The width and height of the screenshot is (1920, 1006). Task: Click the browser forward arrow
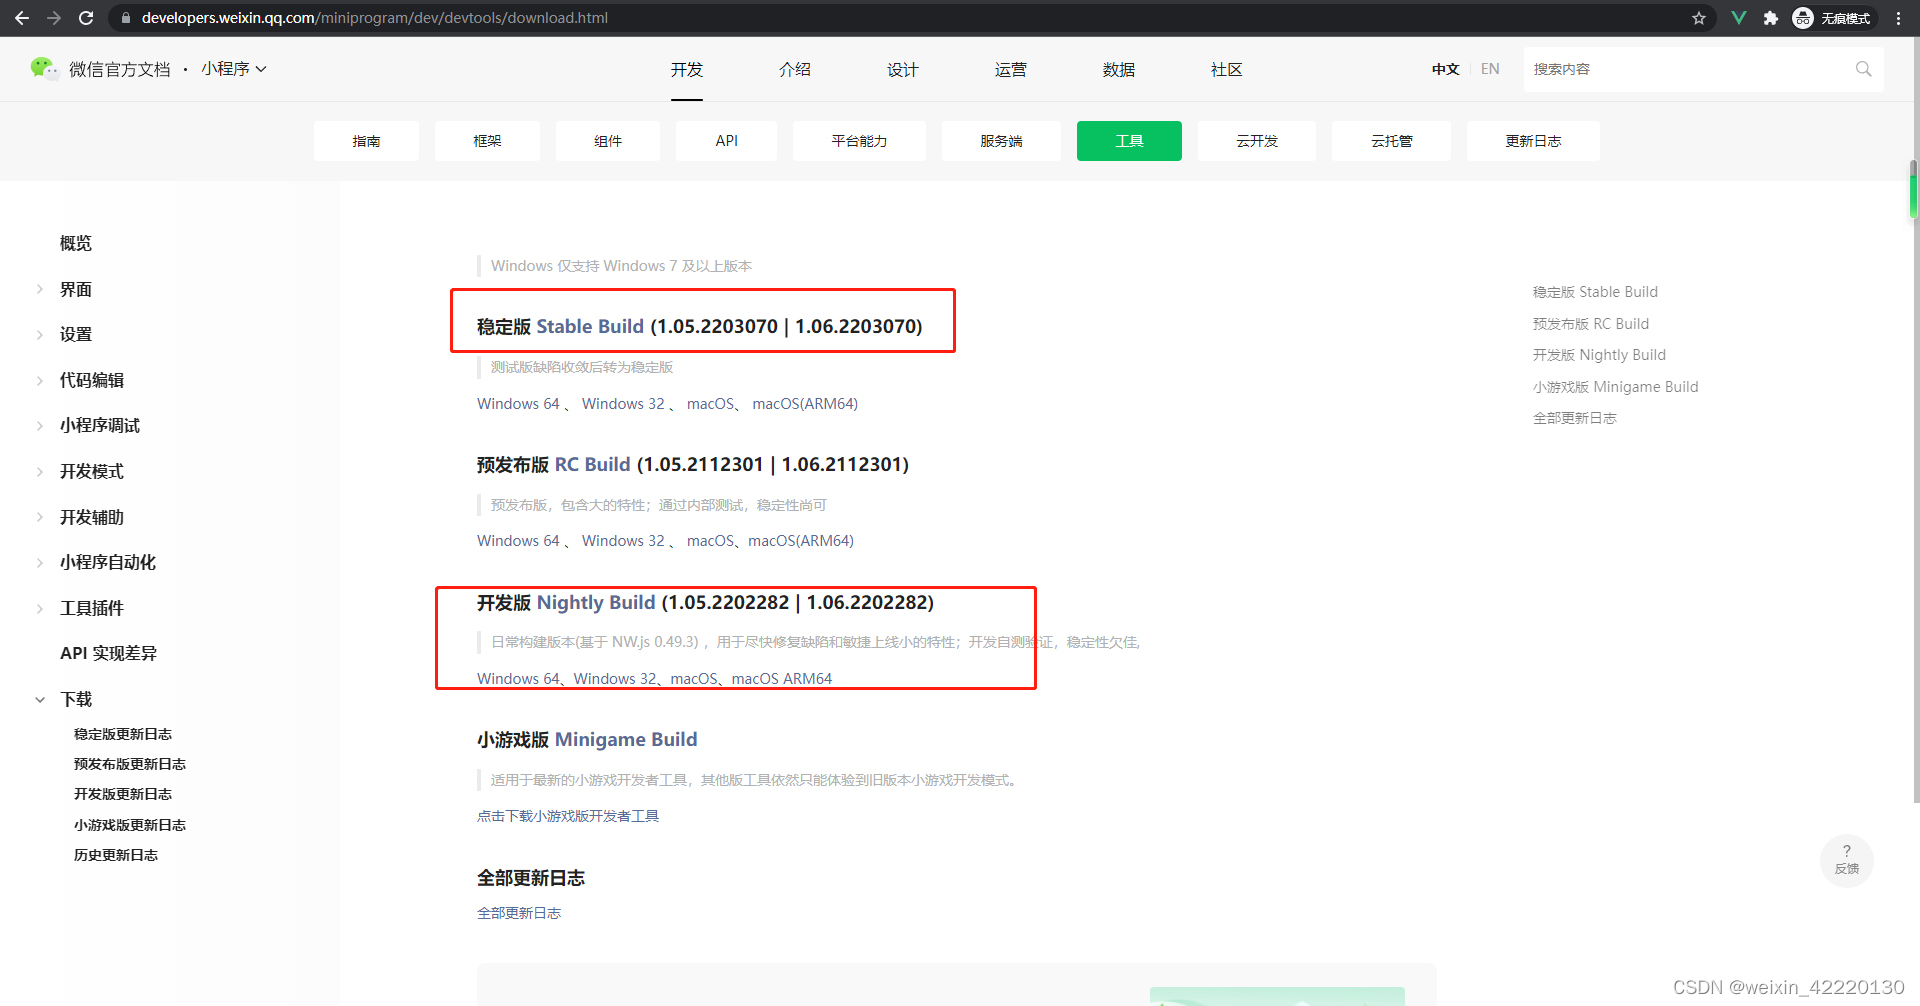click(x=54, y=18)
